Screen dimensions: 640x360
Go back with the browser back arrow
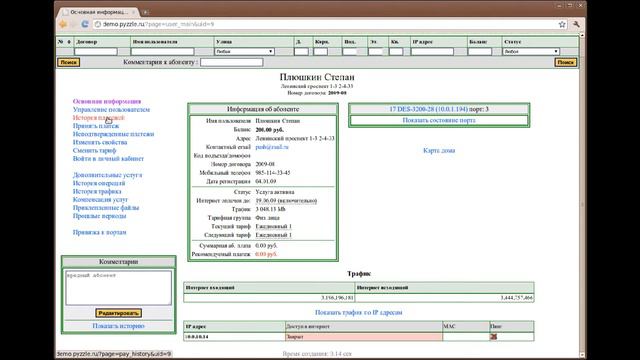click(63, 24)
